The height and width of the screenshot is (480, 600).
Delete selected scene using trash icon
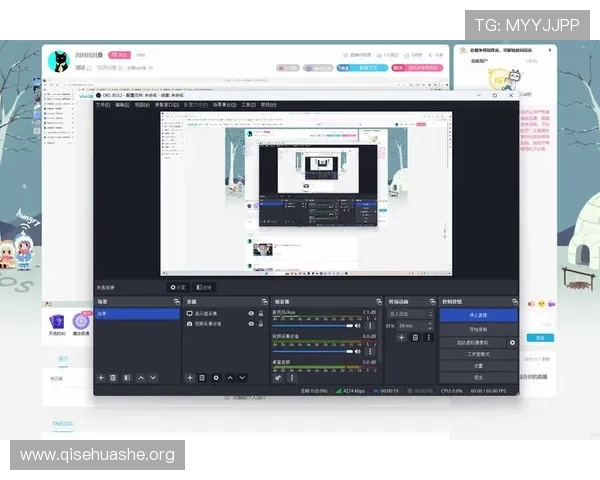(113, 377)
